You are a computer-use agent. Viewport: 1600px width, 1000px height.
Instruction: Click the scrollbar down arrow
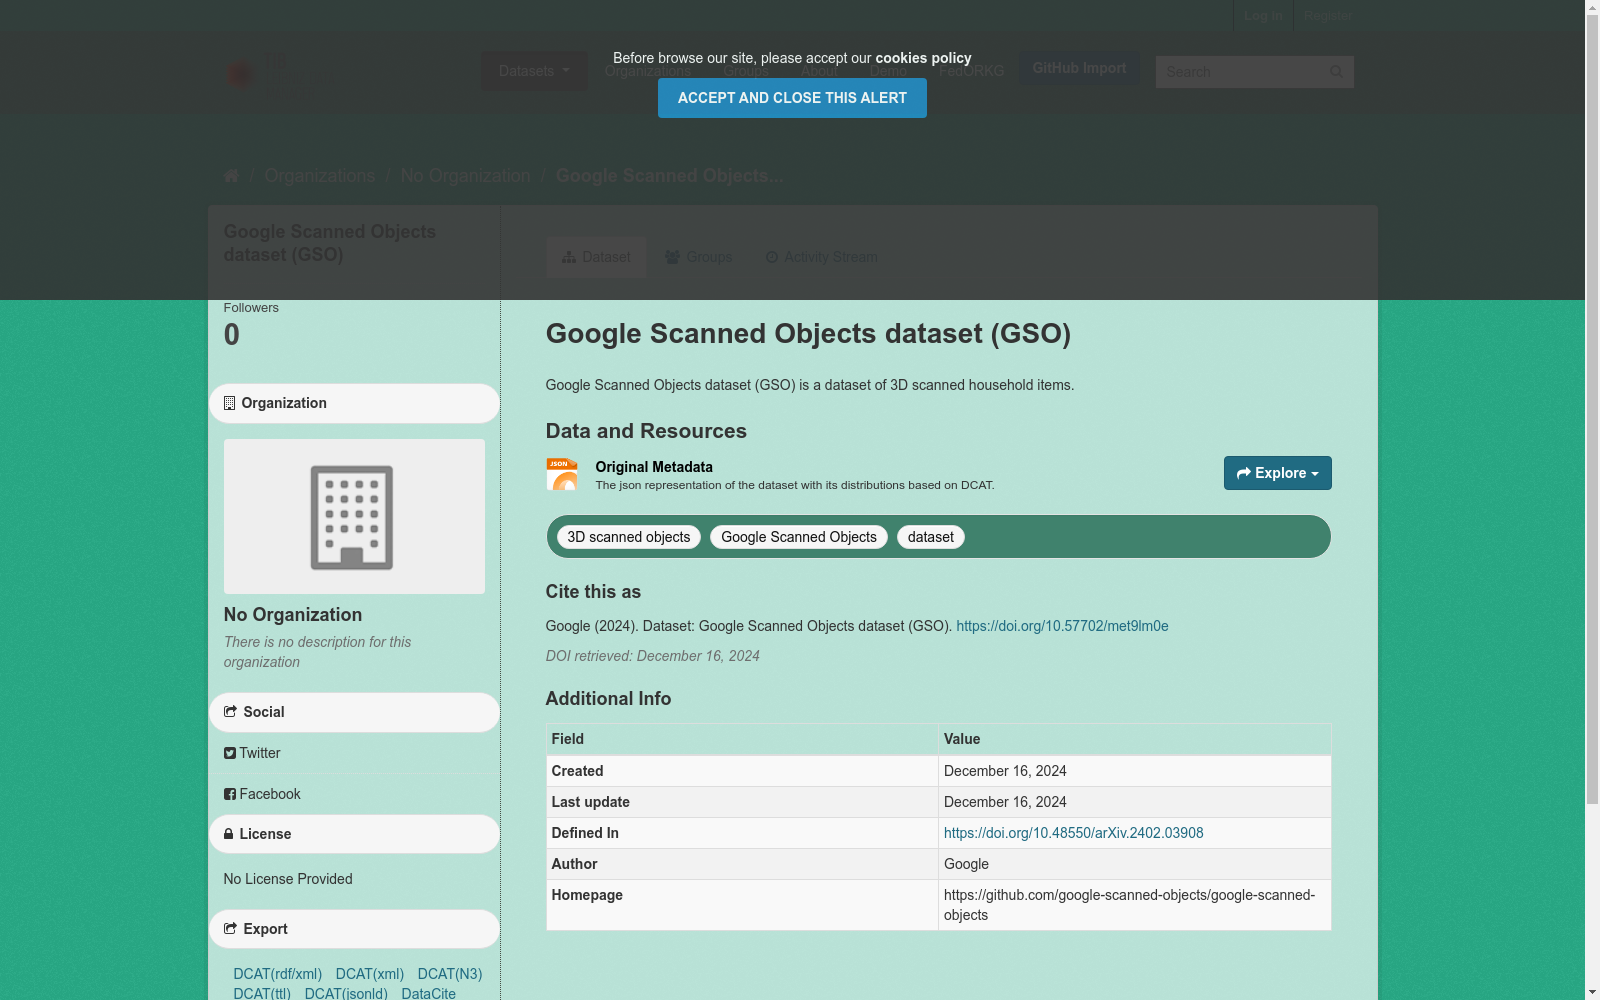1592,992
